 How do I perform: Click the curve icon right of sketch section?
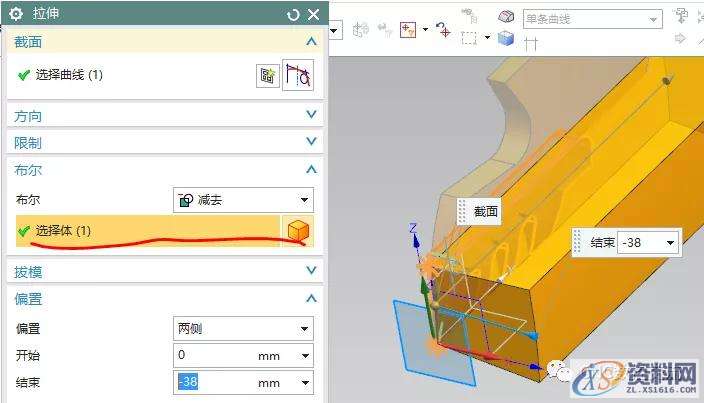pyautogui.click(x=297, y=76)
